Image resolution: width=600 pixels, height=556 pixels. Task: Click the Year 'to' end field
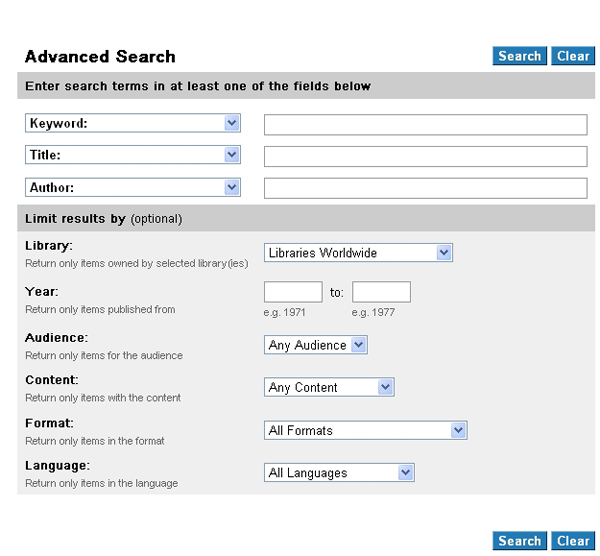(381, 292)
